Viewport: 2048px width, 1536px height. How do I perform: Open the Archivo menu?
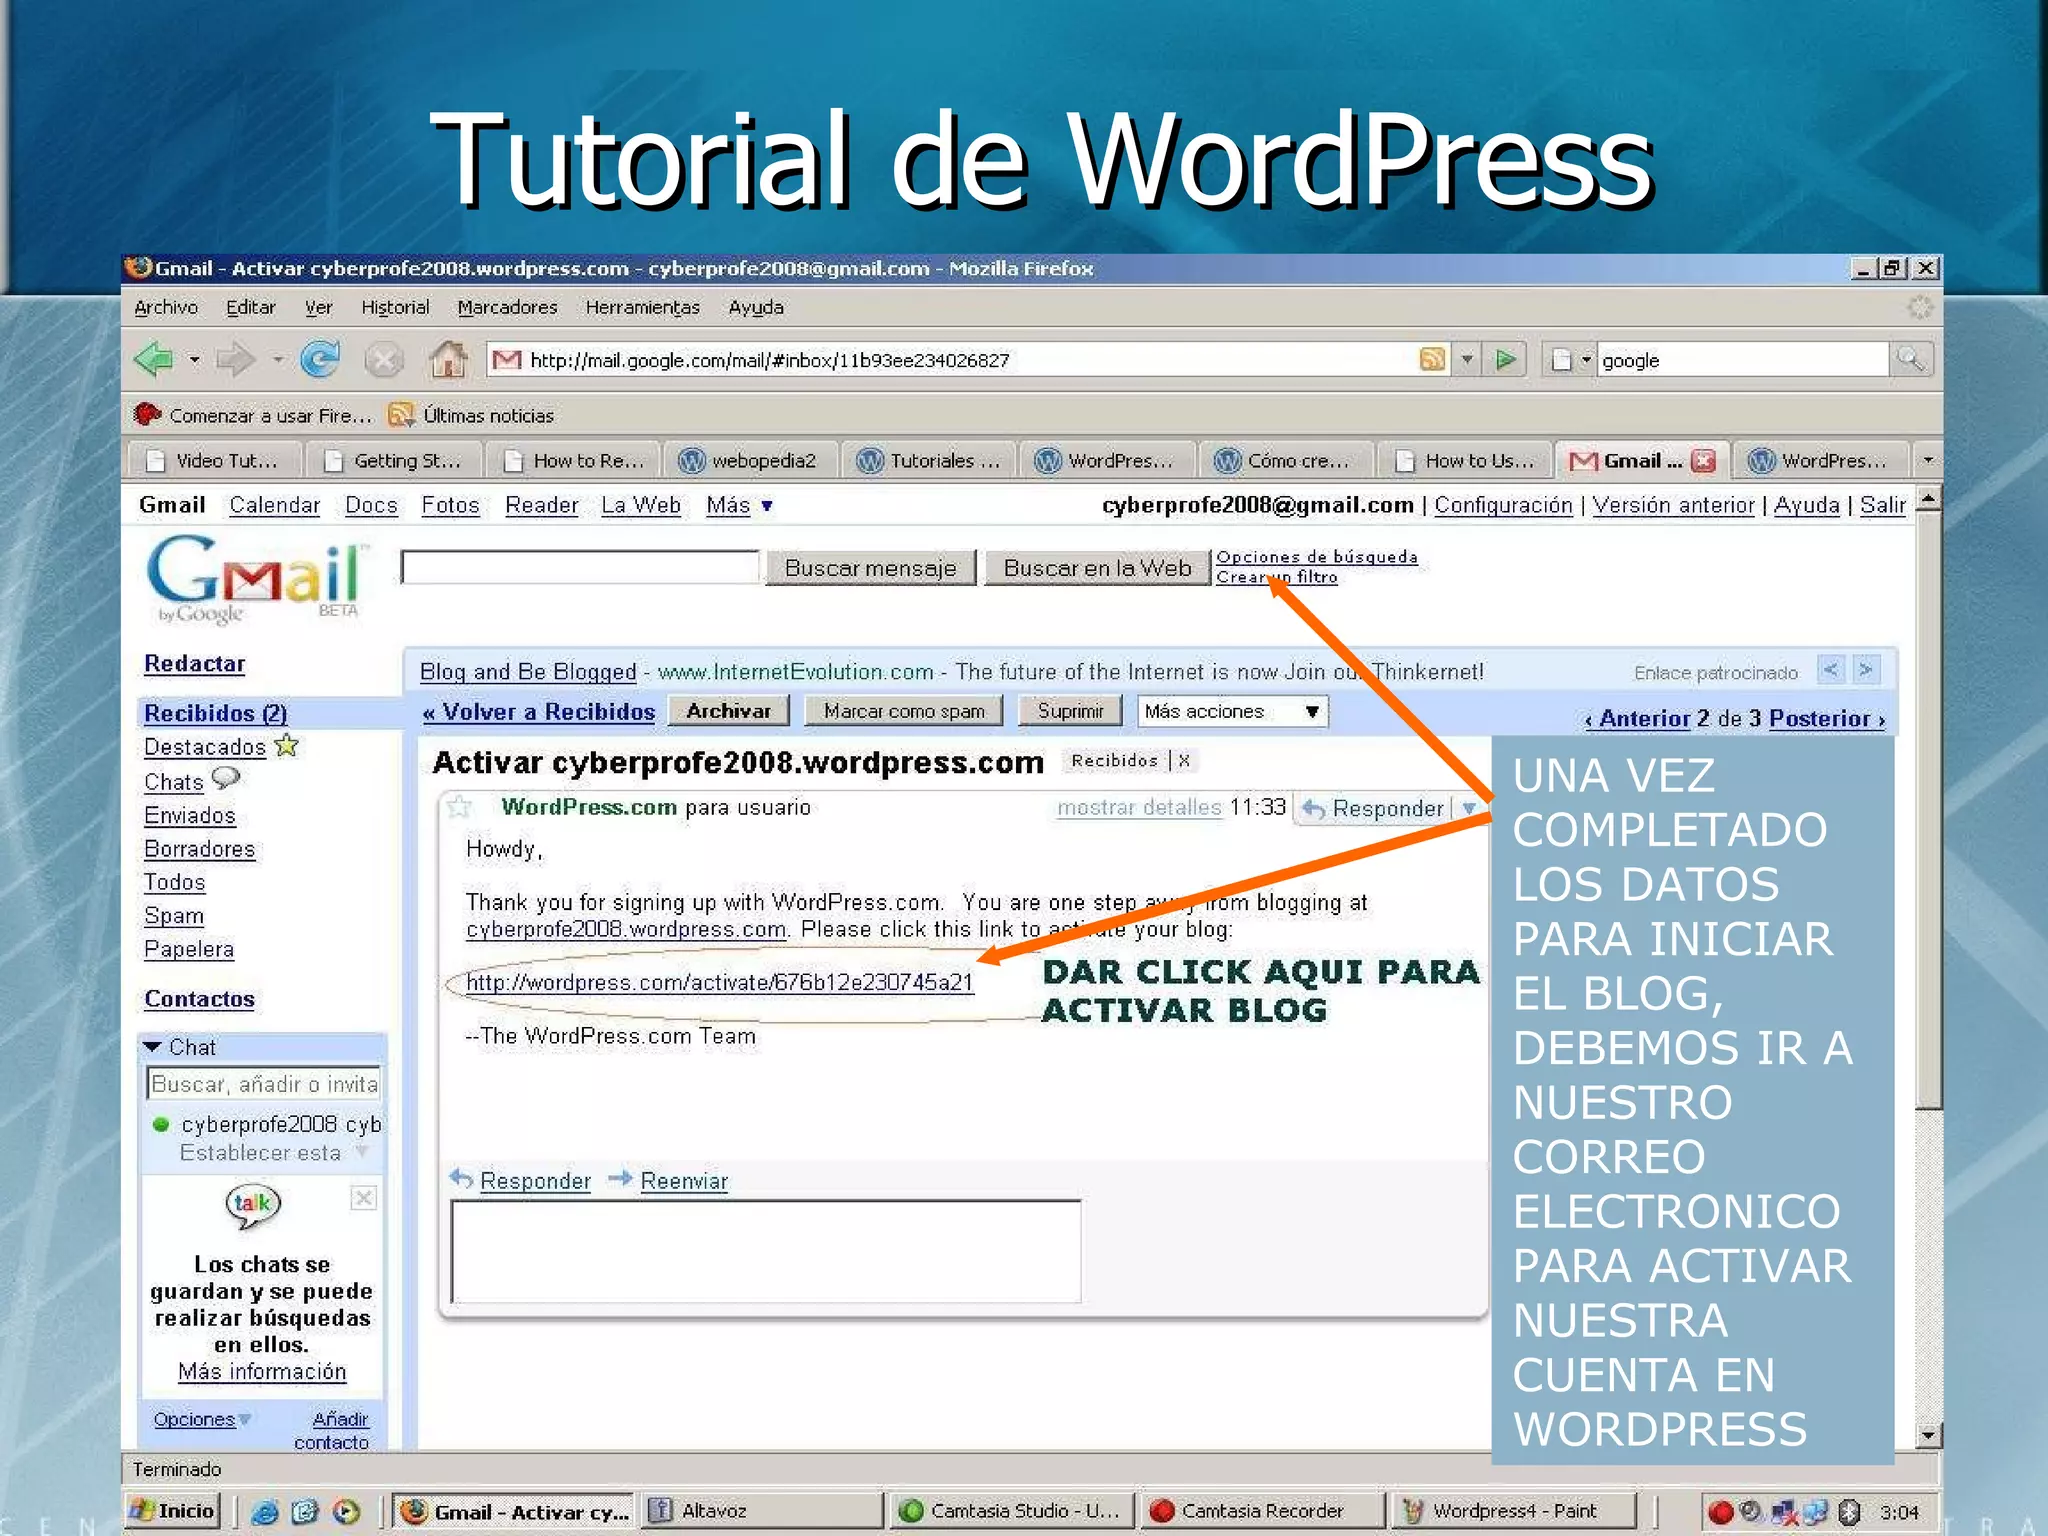pyautogui.click(x=166, y=308)
